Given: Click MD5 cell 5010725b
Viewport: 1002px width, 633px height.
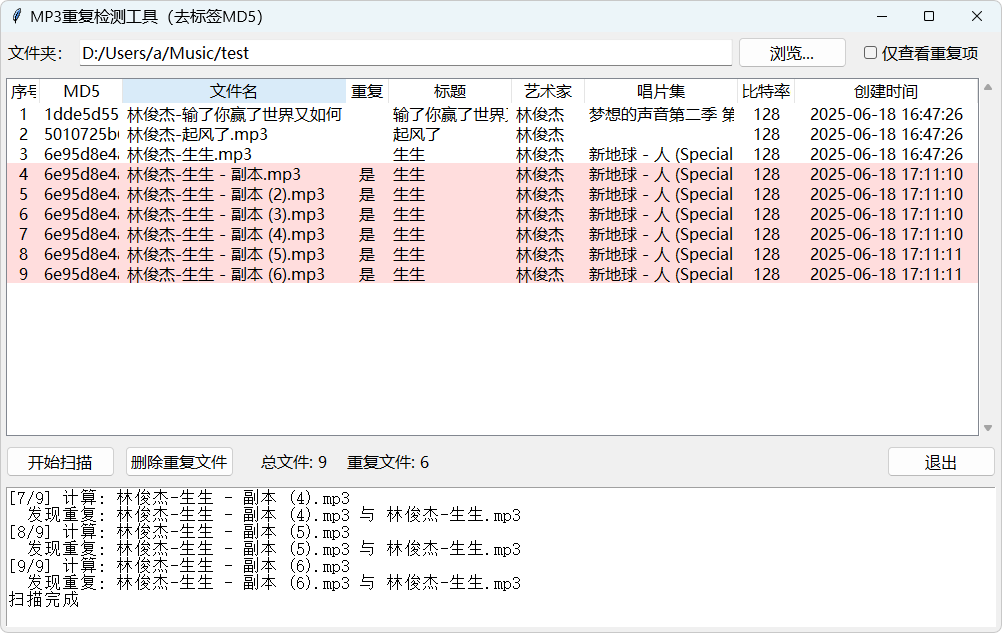Looking at the screenshot, I should click(81, 134).
